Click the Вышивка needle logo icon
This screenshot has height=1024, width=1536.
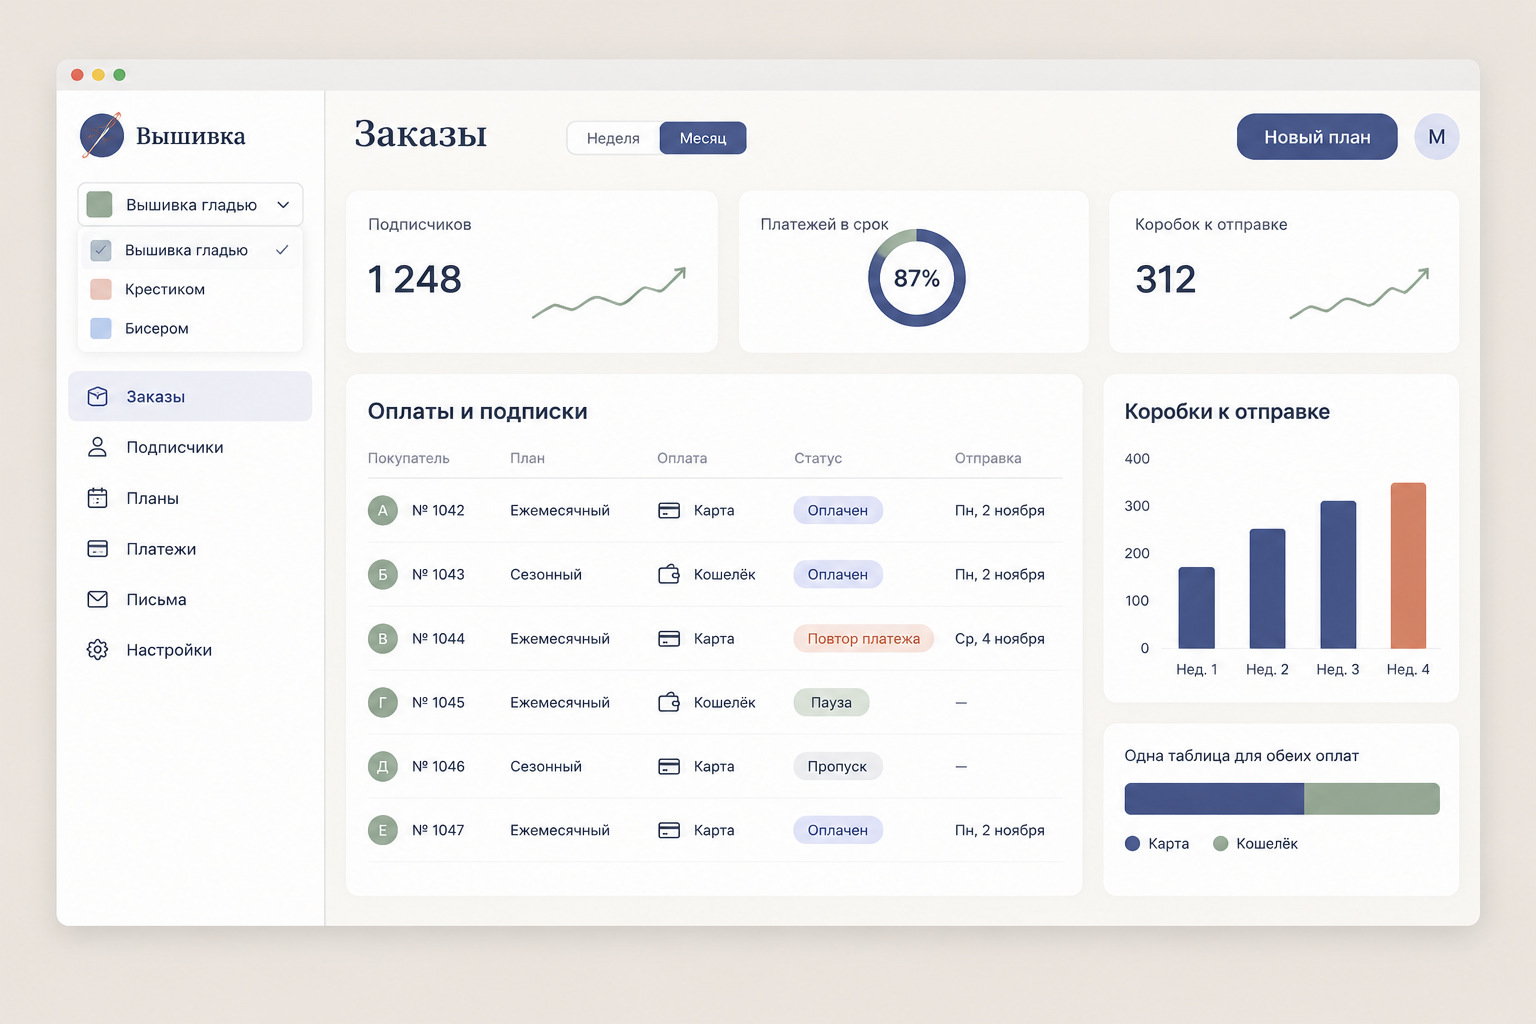[101, 135]
